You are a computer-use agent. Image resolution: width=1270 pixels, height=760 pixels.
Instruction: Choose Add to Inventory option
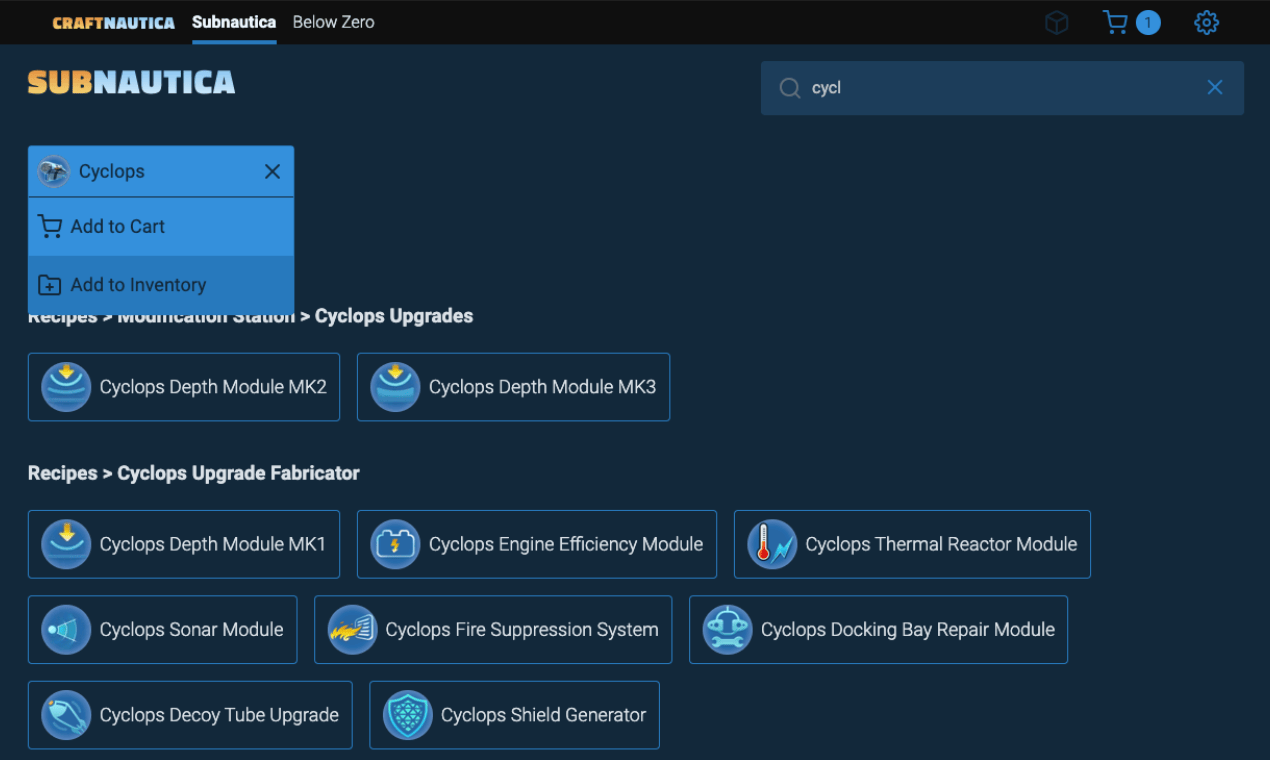pos(161,285)
